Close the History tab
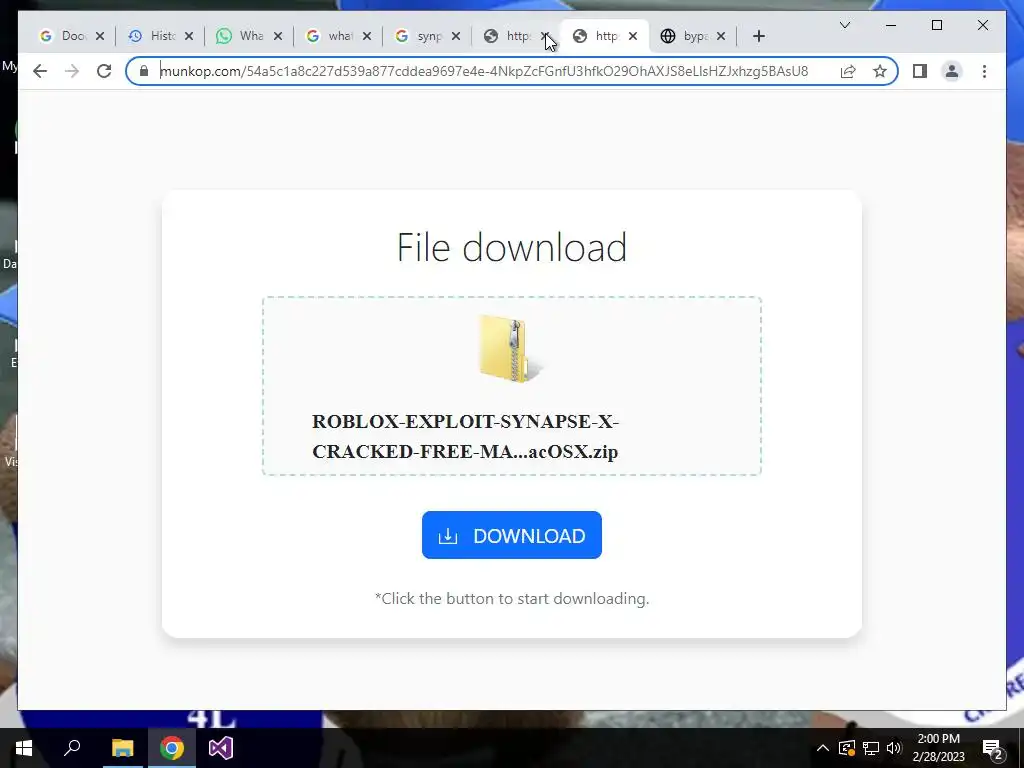 coord(189,36)
